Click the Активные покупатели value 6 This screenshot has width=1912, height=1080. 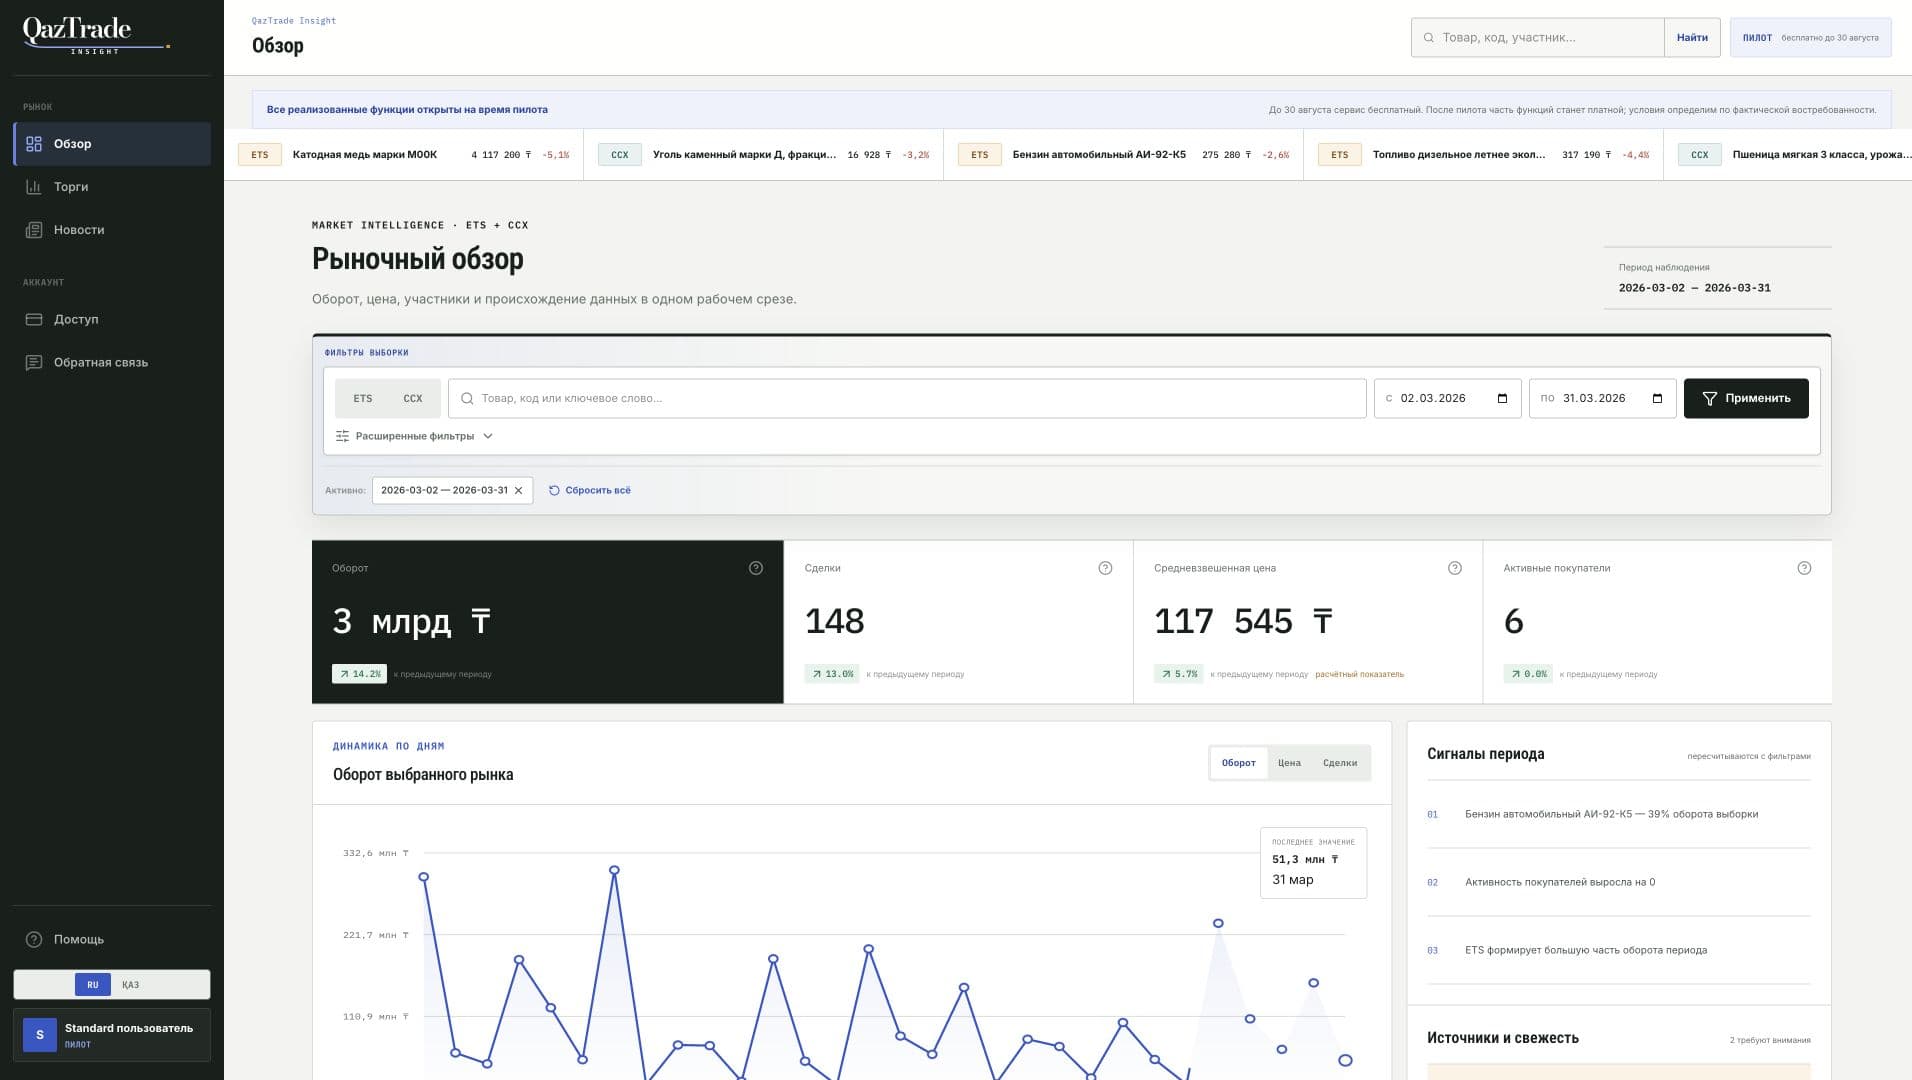(x=1514, y=622)
